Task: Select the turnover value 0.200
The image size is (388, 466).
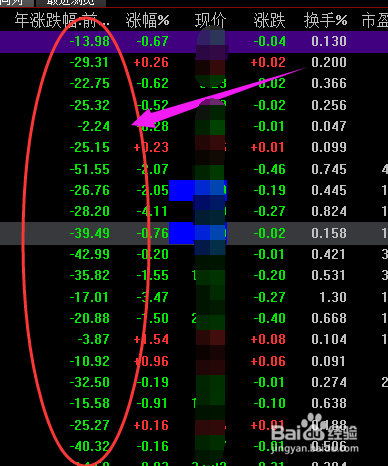Action: click(329, 62)
